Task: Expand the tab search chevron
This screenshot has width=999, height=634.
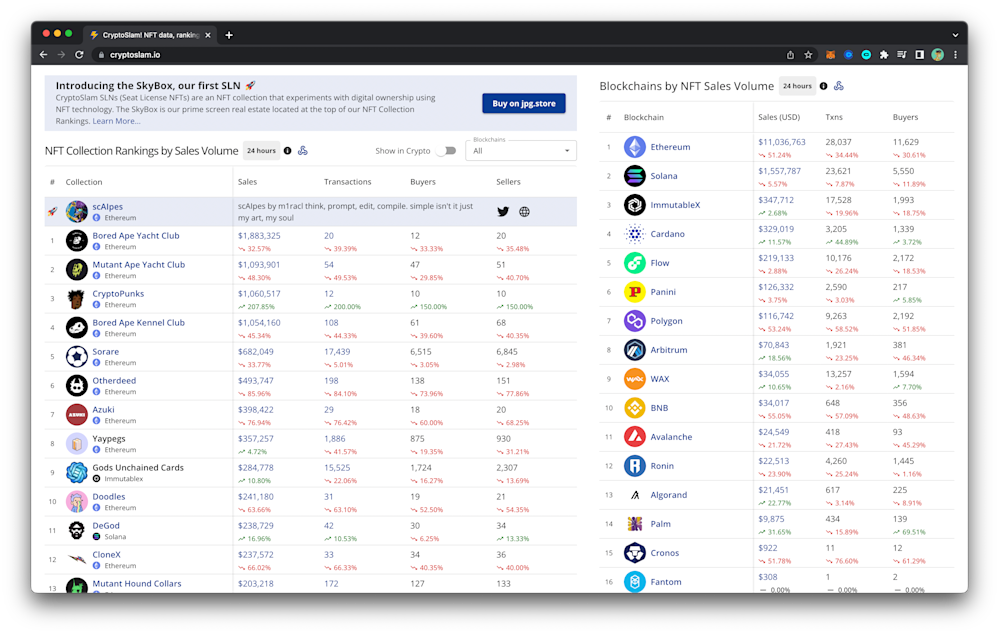Action: 955,35
